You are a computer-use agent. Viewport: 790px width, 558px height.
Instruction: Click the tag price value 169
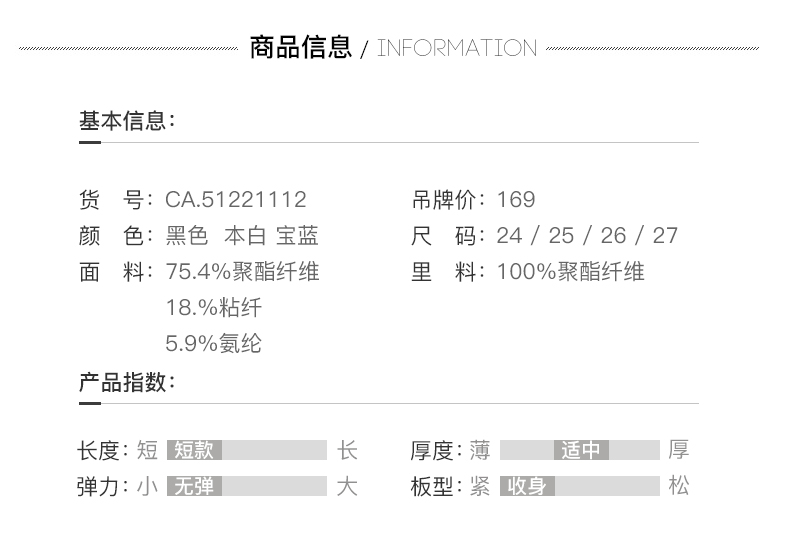[516, 200]
